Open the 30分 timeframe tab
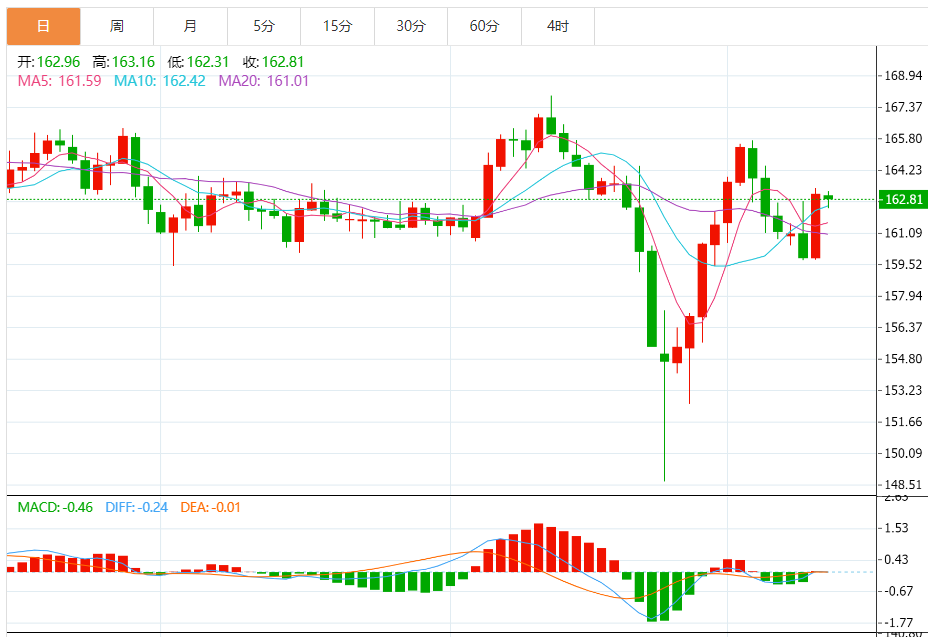Screen dimensions: 928x637 coord(411,26)
